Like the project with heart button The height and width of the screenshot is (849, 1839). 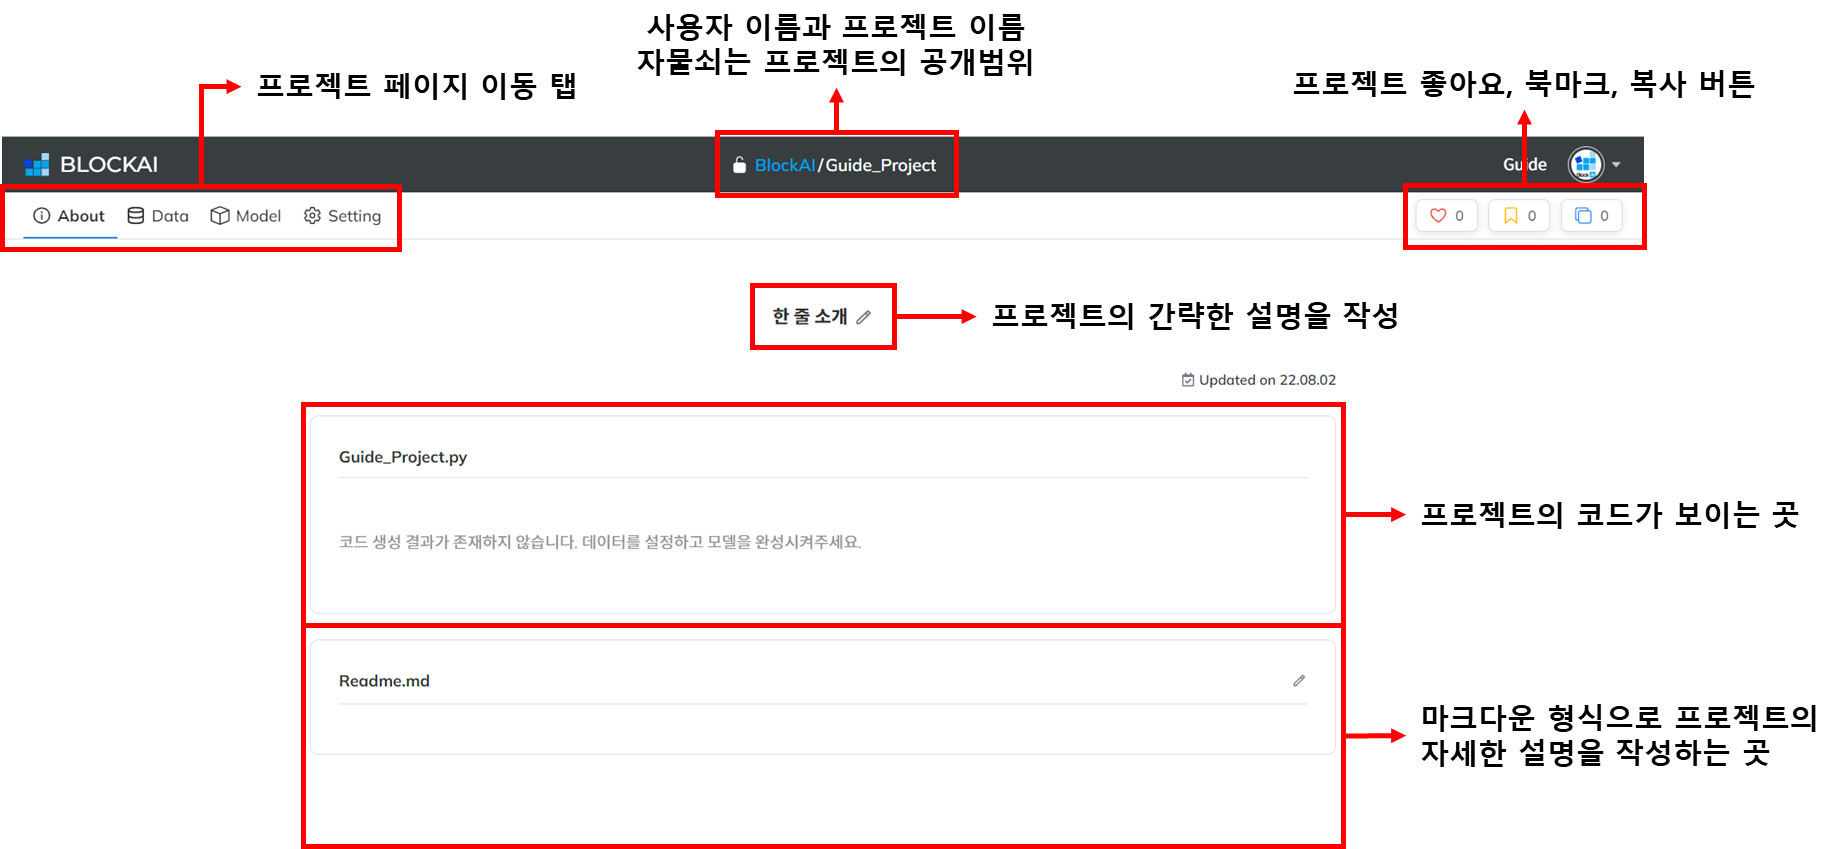click(x=1447, y=215)
